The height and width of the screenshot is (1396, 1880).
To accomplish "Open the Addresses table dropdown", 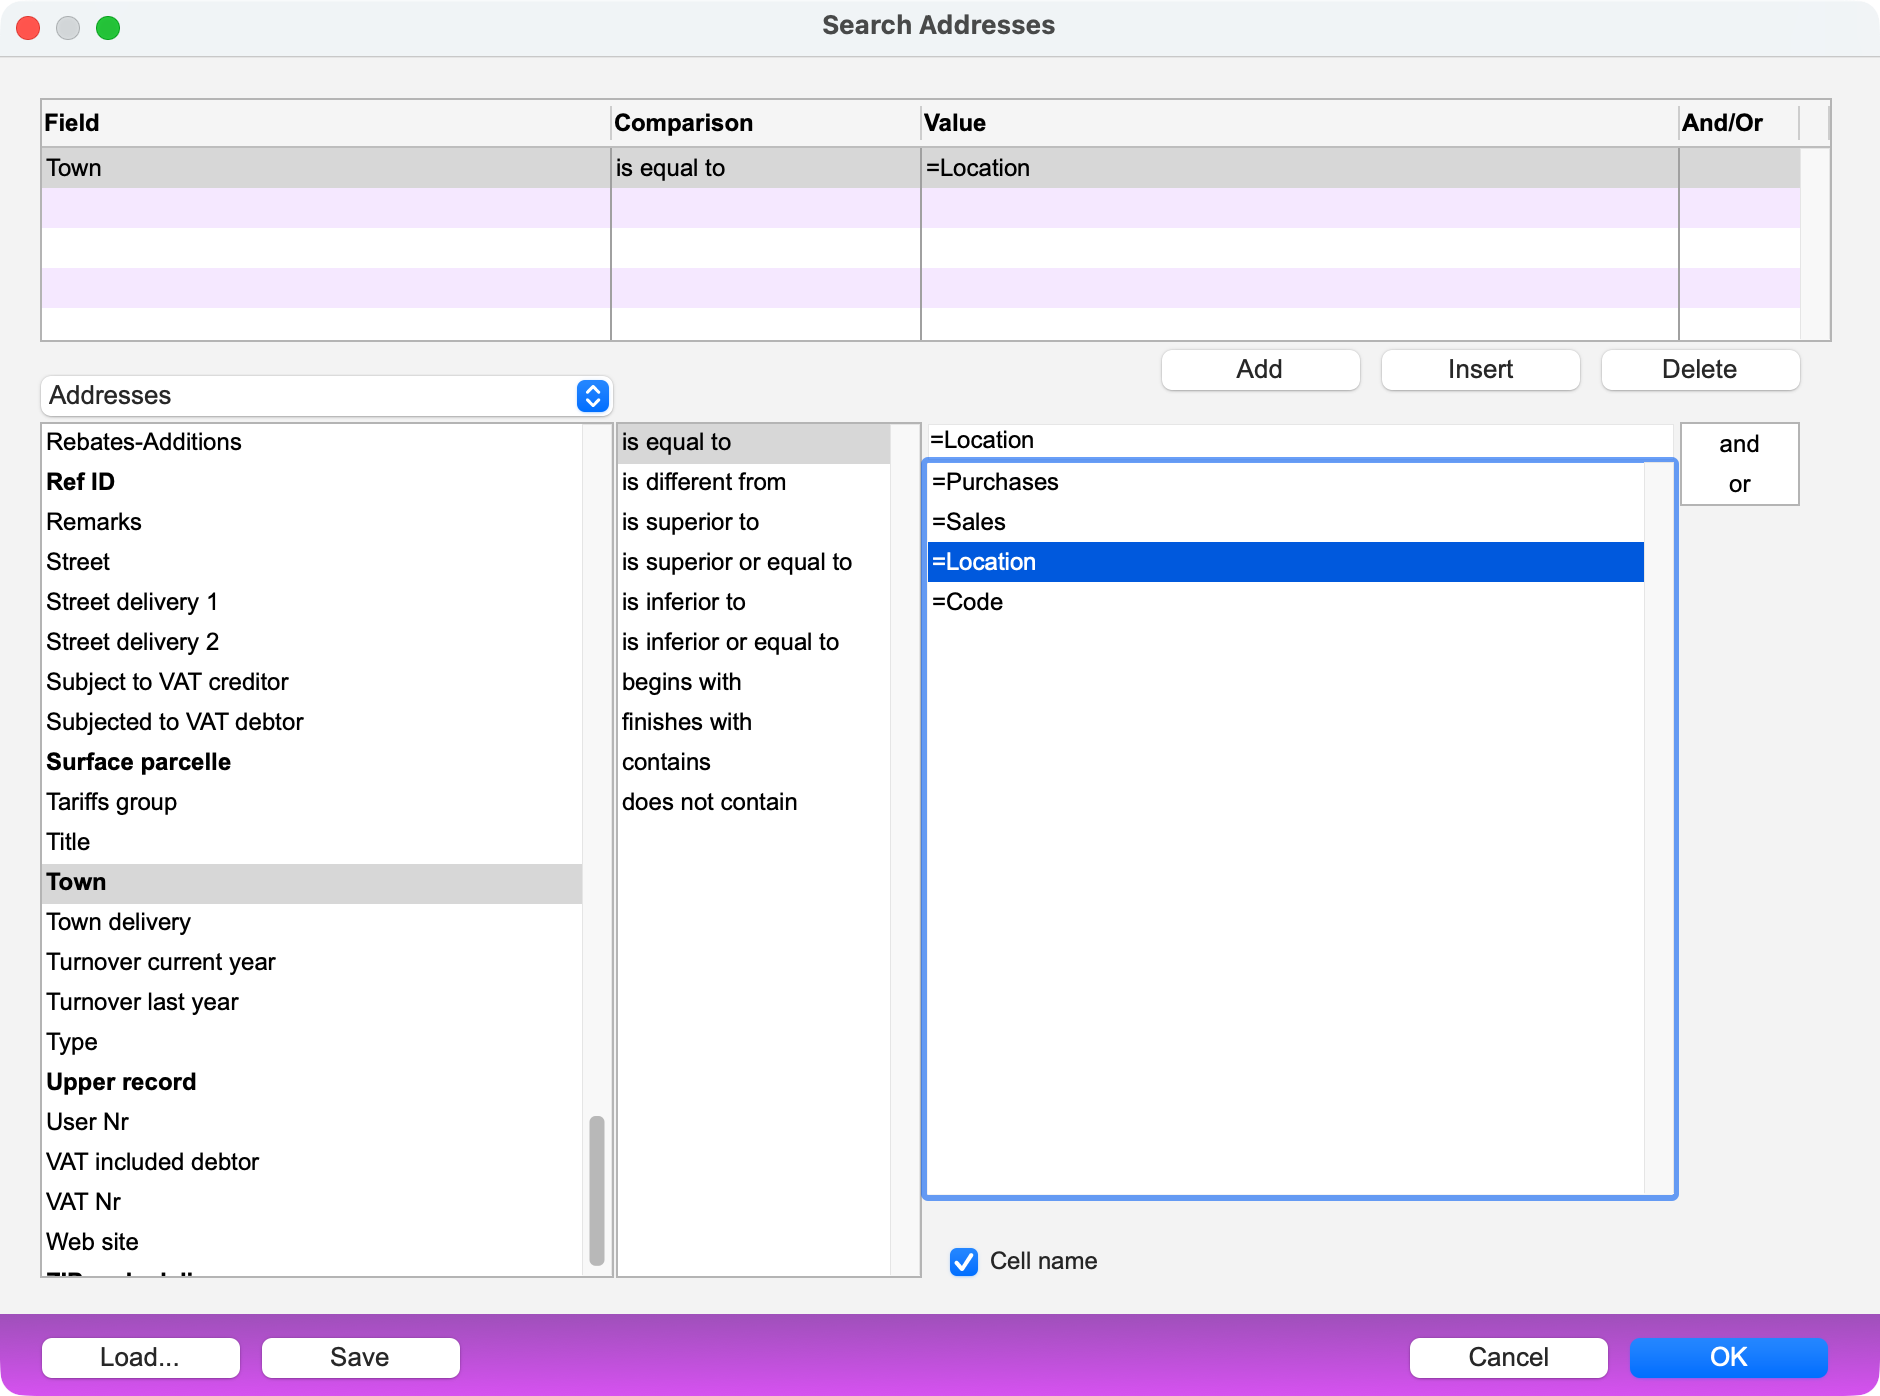I will pyautogui.click(x=326, y=396).
